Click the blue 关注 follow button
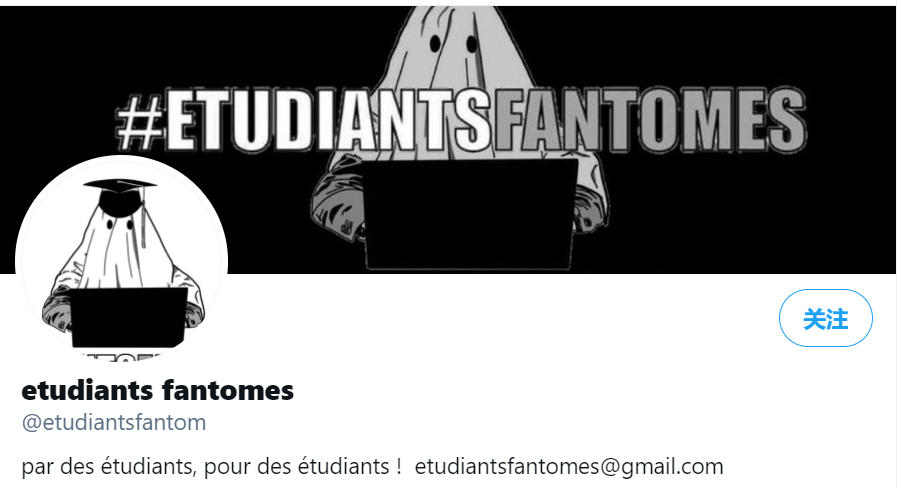 825,318
